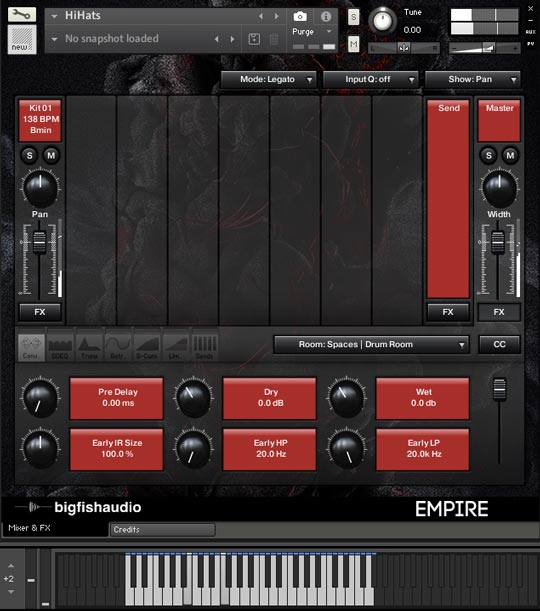
Task: Open FX for Kit 01 channel
Action: tap(40, 312)
